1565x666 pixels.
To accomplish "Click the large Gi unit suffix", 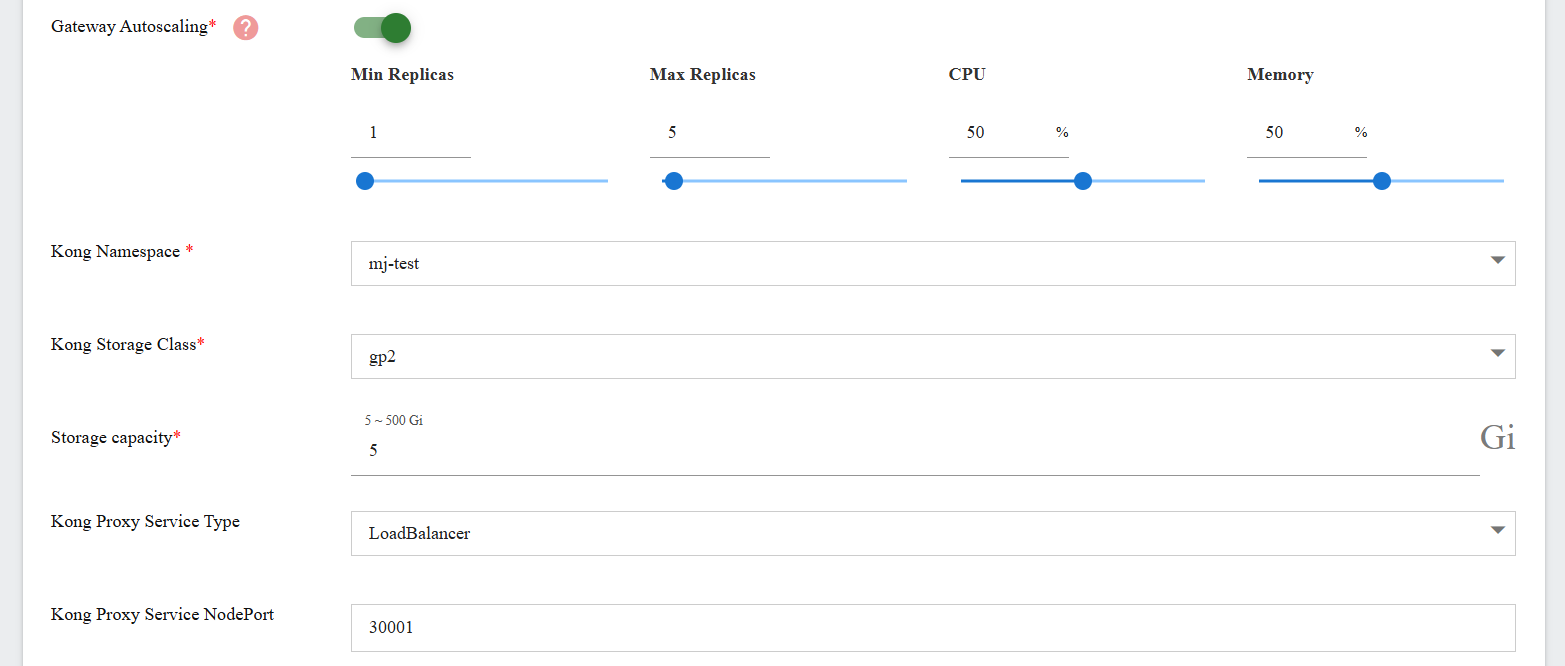I will point(1497,437).
